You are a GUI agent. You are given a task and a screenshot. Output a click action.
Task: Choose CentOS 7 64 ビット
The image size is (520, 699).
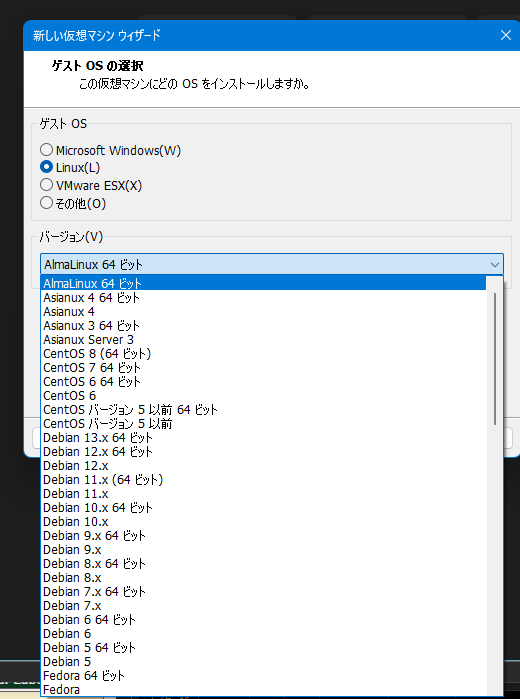263,367
